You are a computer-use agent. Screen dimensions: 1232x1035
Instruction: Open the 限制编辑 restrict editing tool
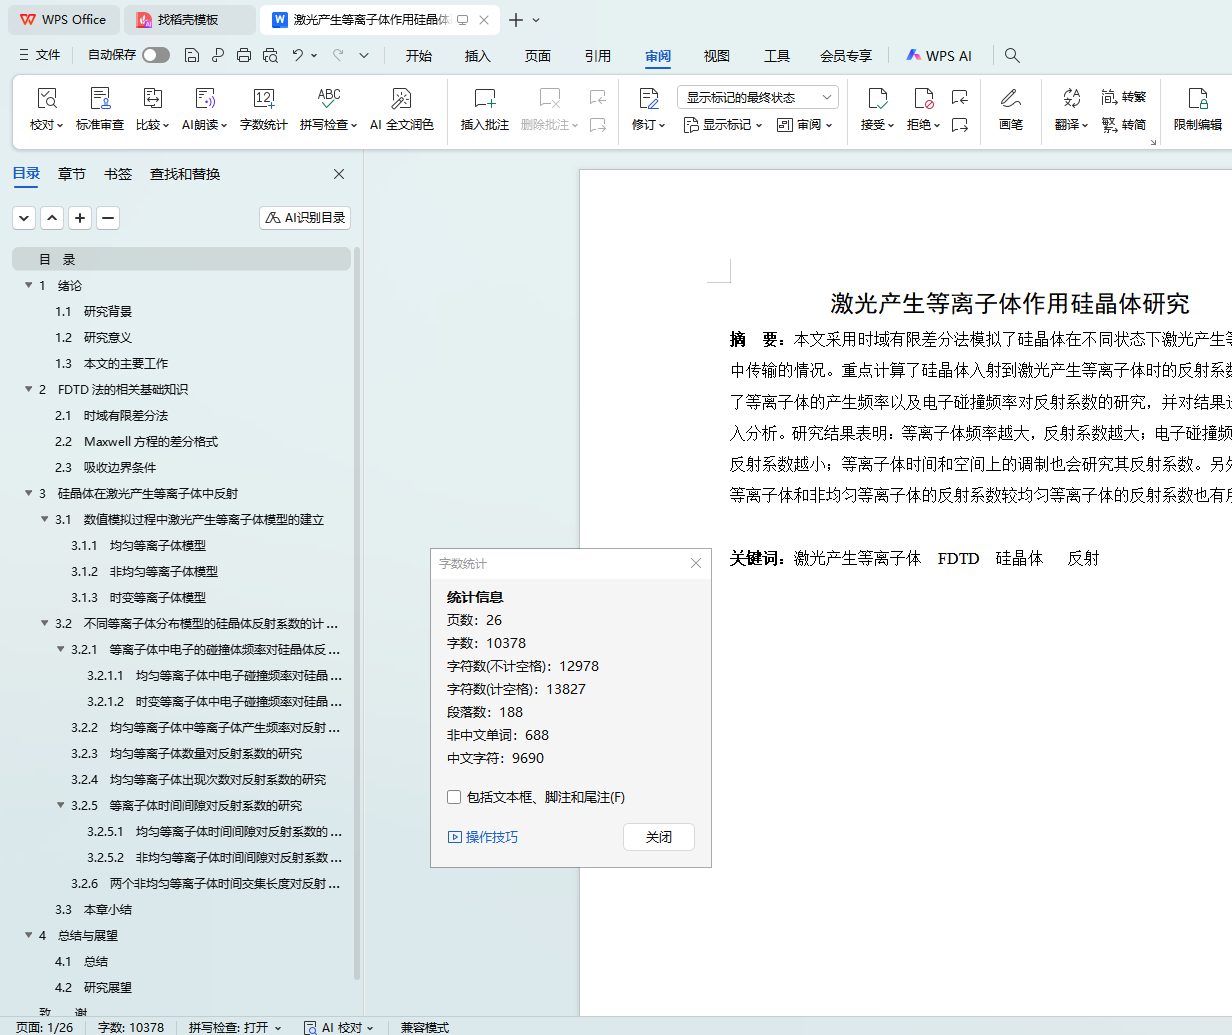pyautogui.click(x=1197, y=109)
